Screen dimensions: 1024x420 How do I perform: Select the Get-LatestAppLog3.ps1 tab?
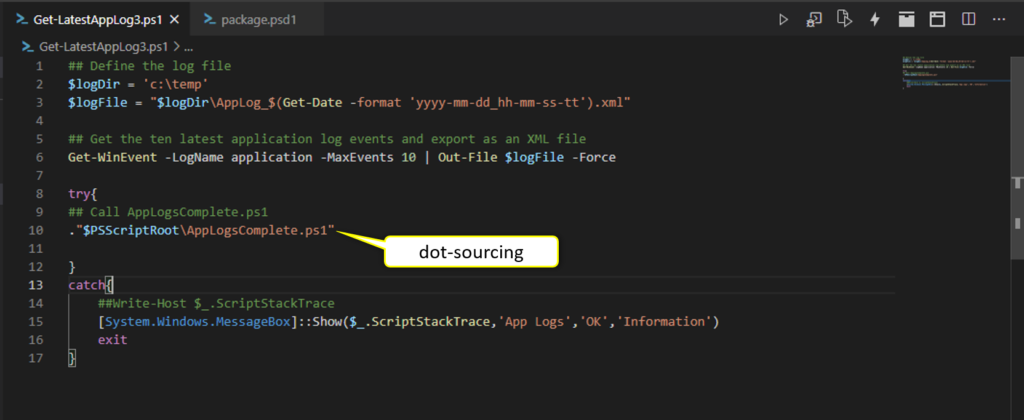click(97, 19)
